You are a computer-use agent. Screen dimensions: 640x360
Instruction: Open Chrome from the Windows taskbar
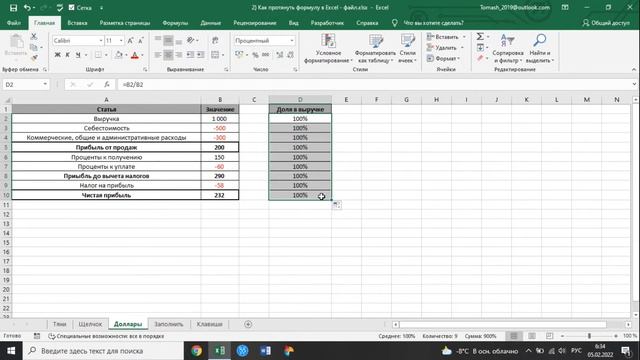pos(196,351)
